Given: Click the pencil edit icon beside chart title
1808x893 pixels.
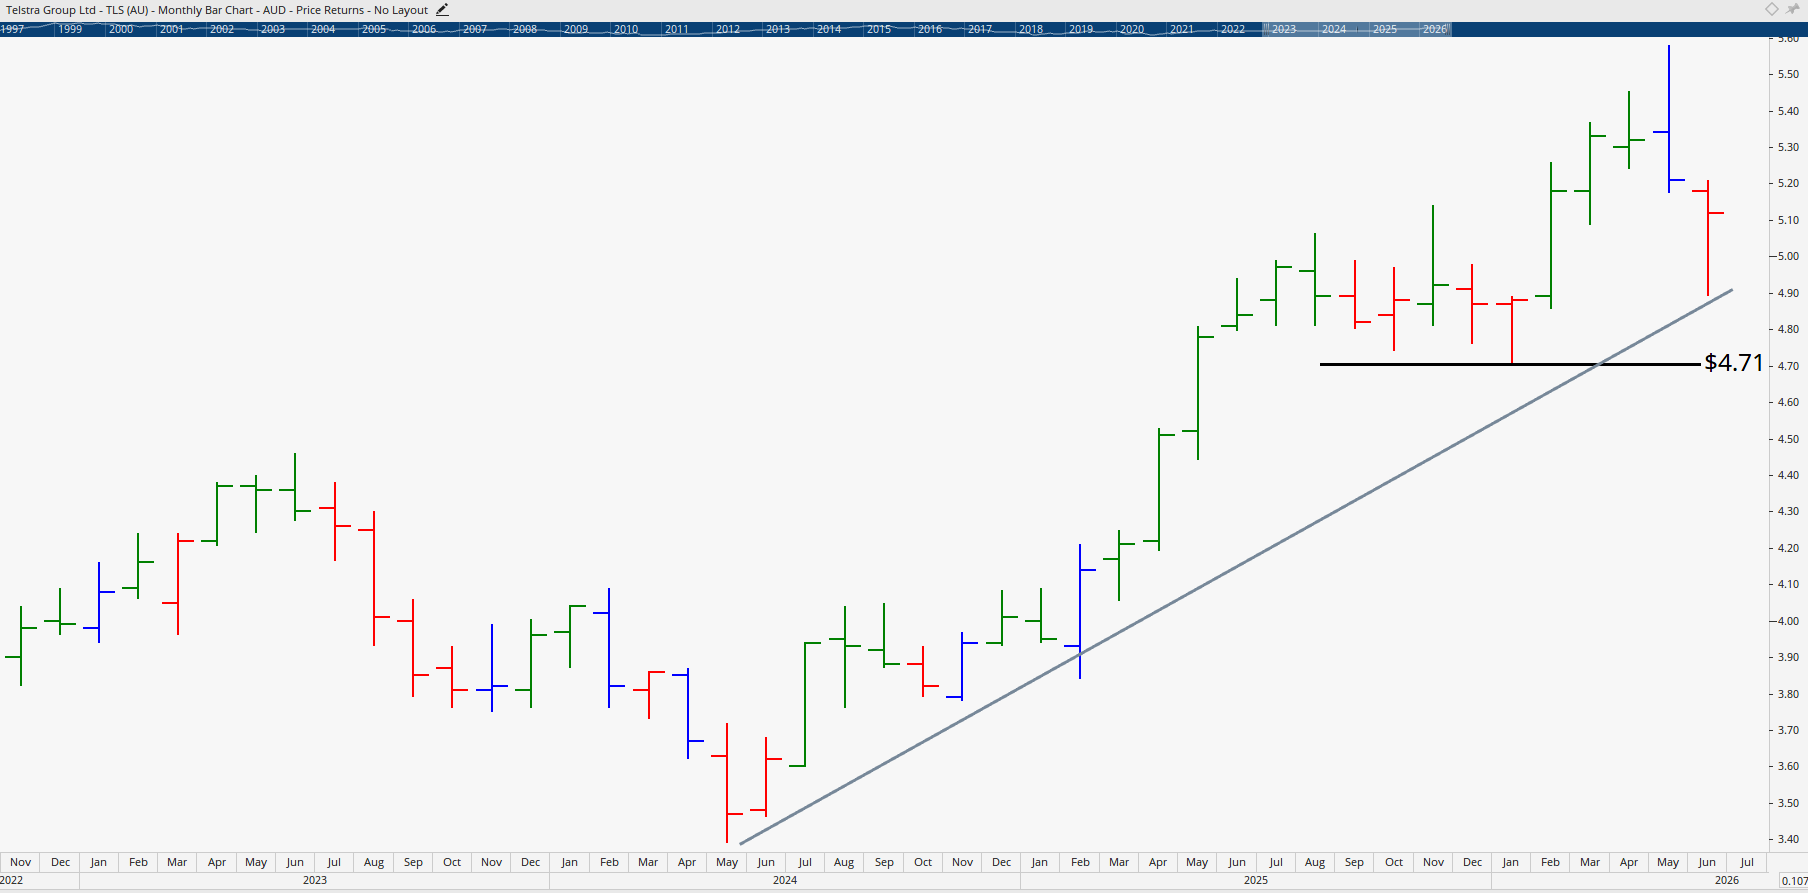Looking at the screenshot, I should tap(442, 10).
